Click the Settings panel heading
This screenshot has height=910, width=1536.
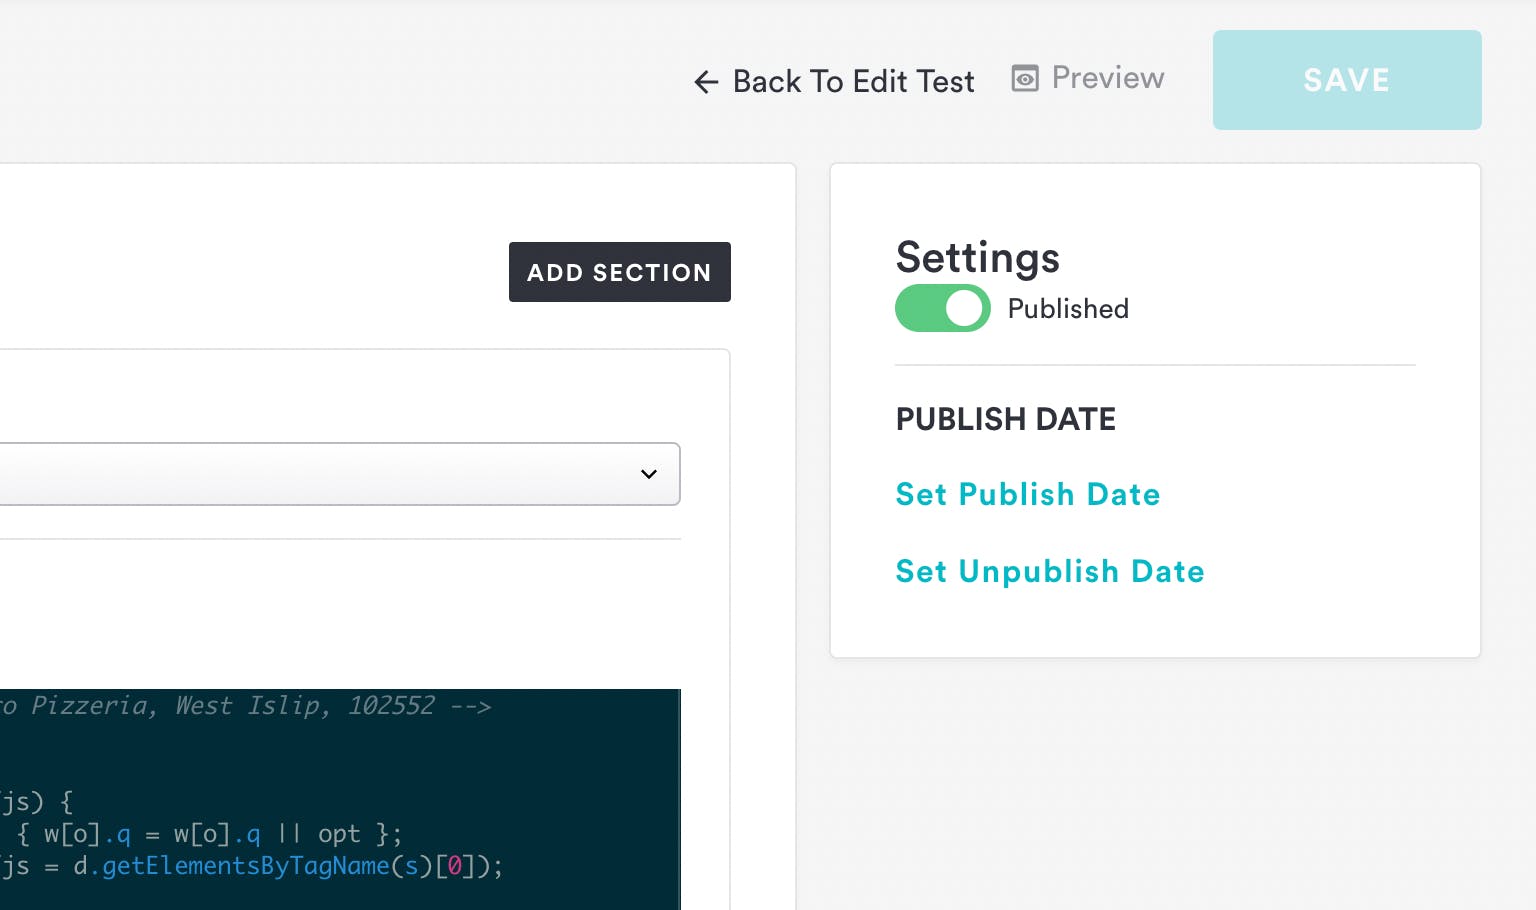(x=977, y=257)
